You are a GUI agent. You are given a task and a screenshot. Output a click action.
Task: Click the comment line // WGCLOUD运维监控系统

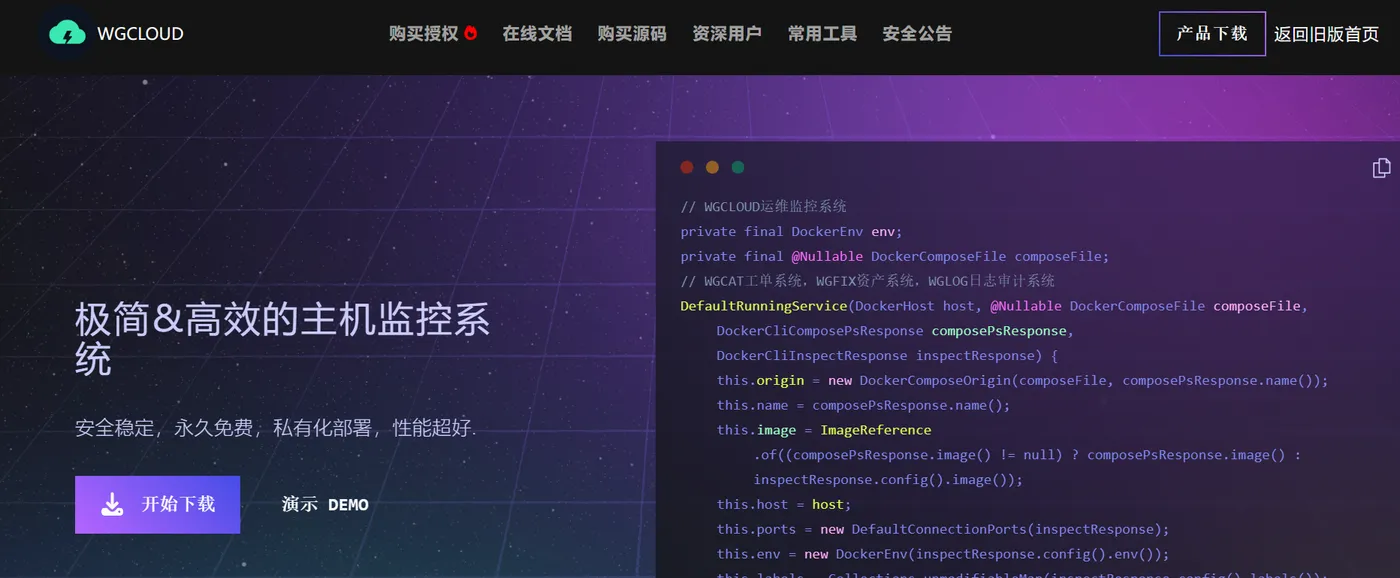coord(764,206)
